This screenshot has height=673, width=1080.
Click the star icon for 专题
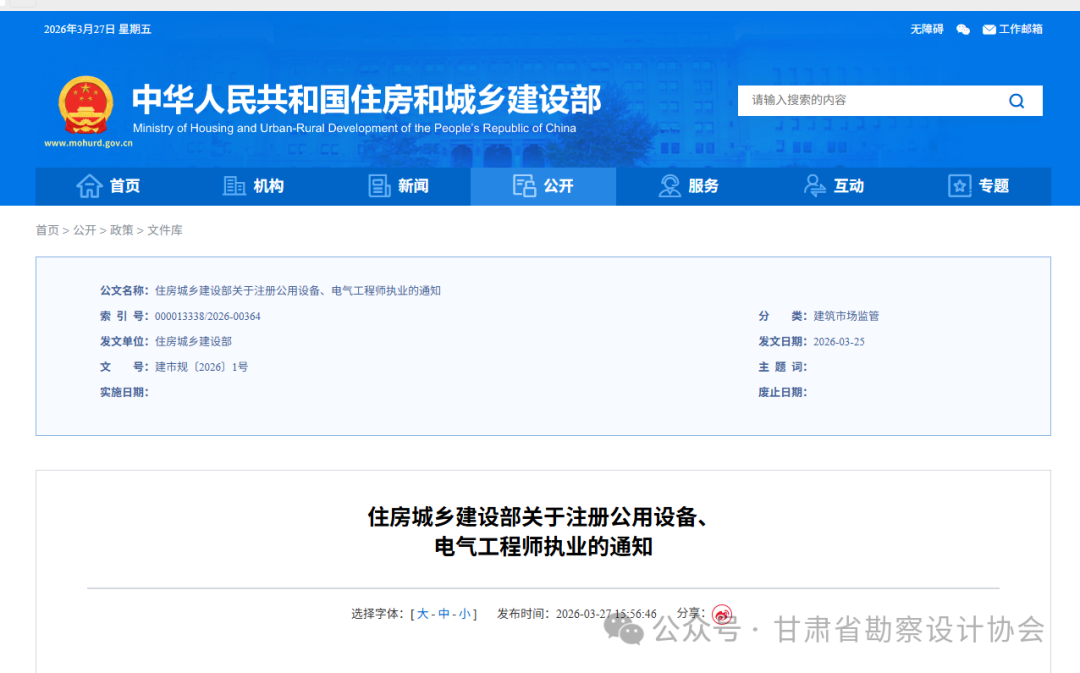(959, 186)
